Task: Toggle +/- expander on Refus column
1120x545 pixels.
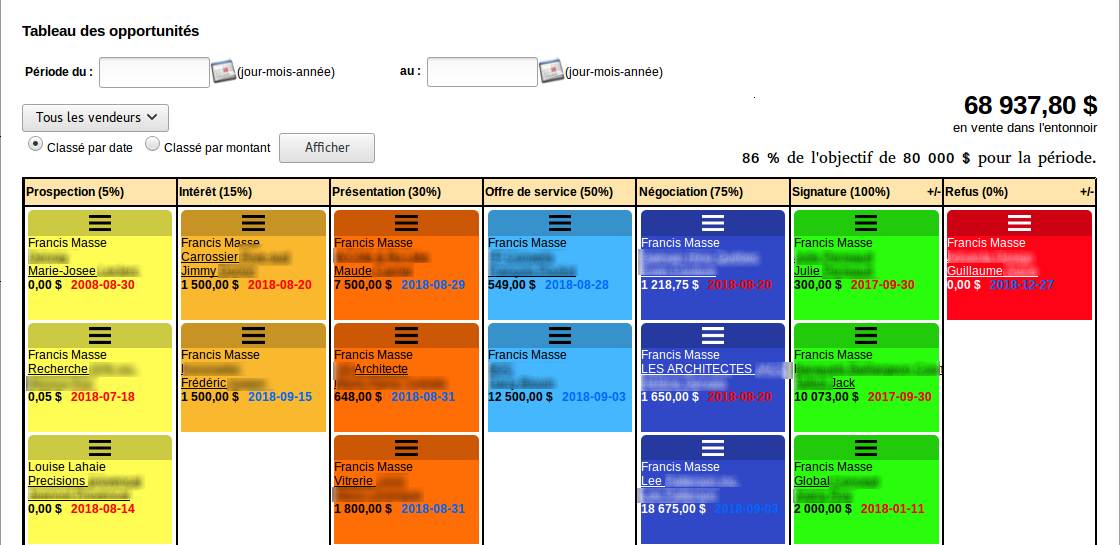Action: point(1086,192)
